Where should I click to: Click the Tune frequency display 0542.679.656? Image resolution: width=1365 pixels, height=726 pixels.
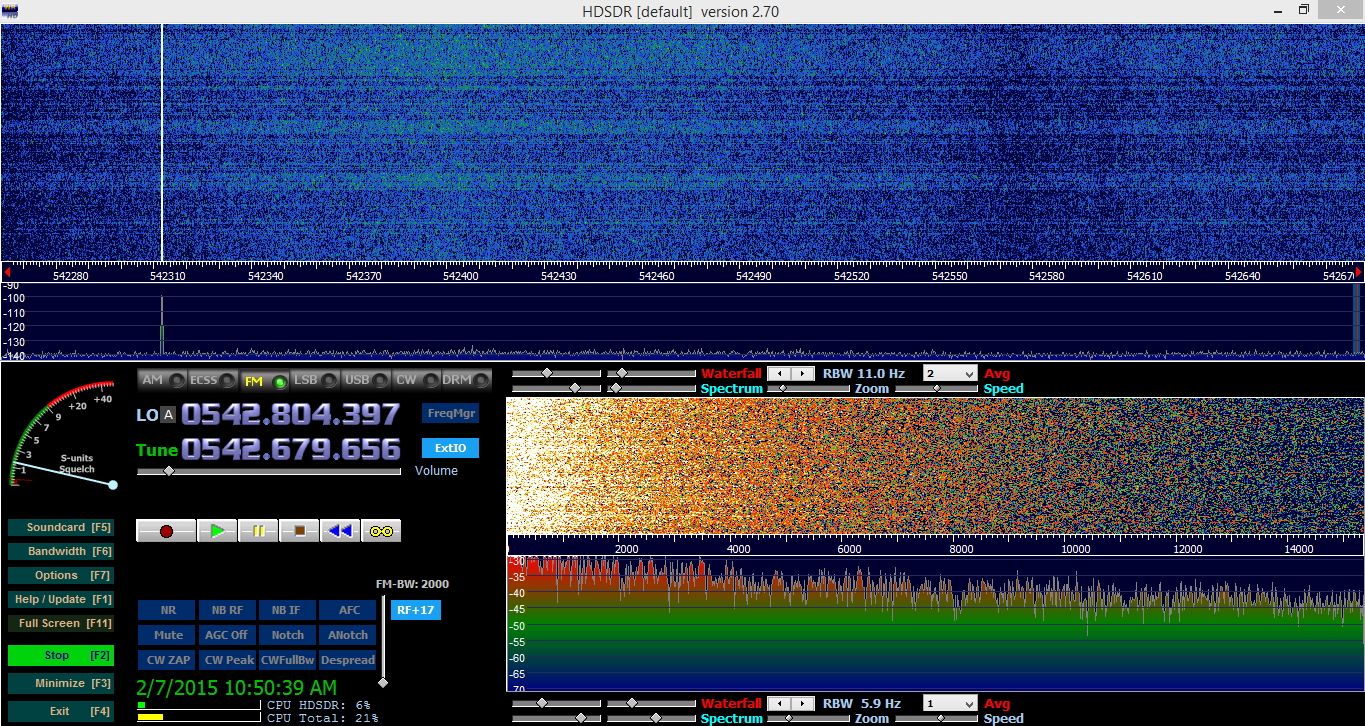[290, 449]
